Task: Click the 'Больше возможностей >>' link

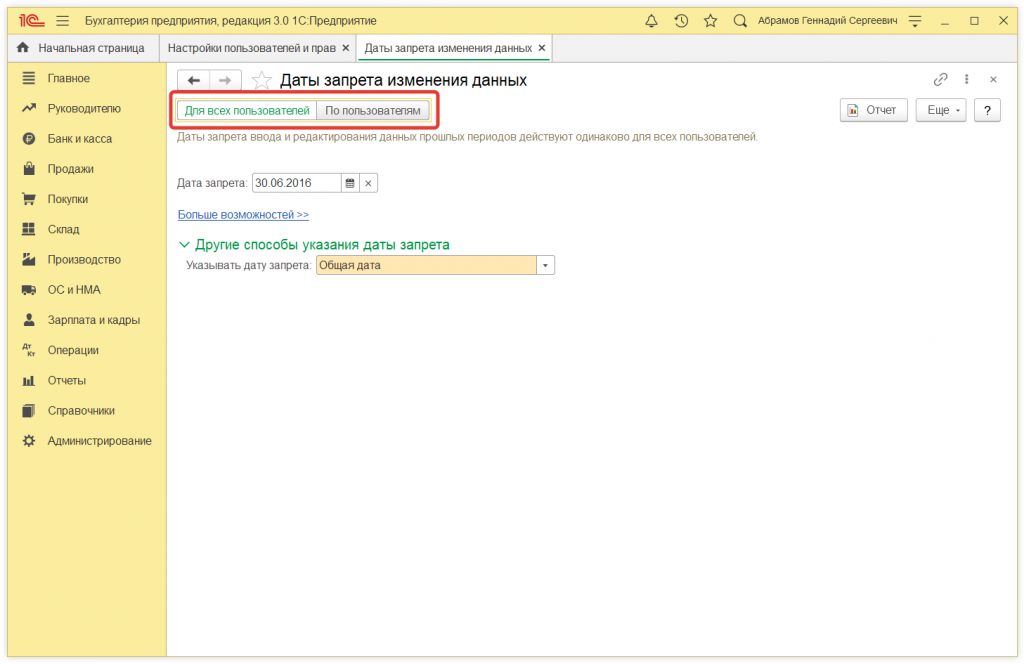Action: pyautogui.click(x=243, y=215)
